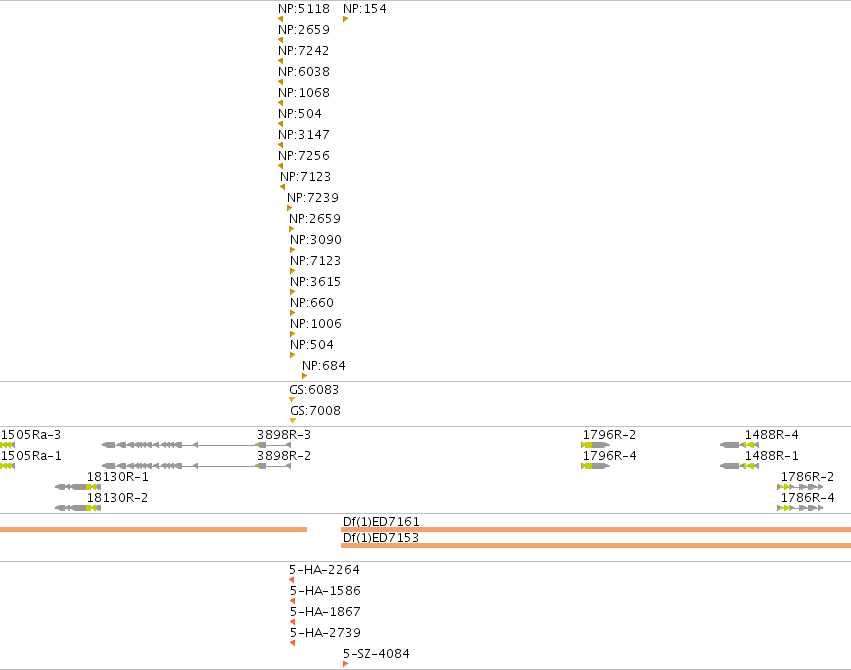Select the 3898R-3 label text
Screen dimensions: 851x670
click(284, 435)
